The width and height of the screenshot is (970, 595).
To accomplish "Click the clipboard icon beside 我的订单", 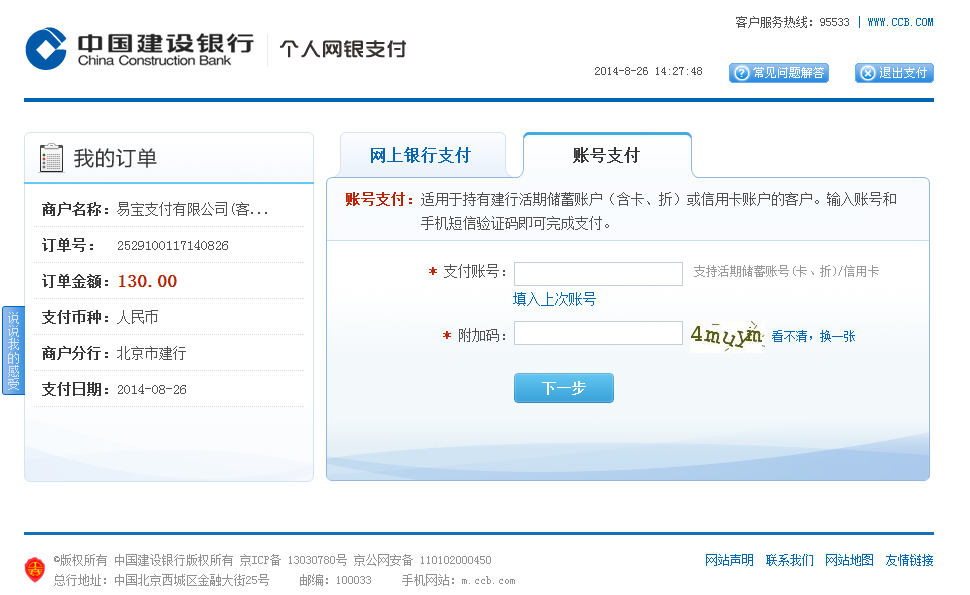I will click(51, 158).
